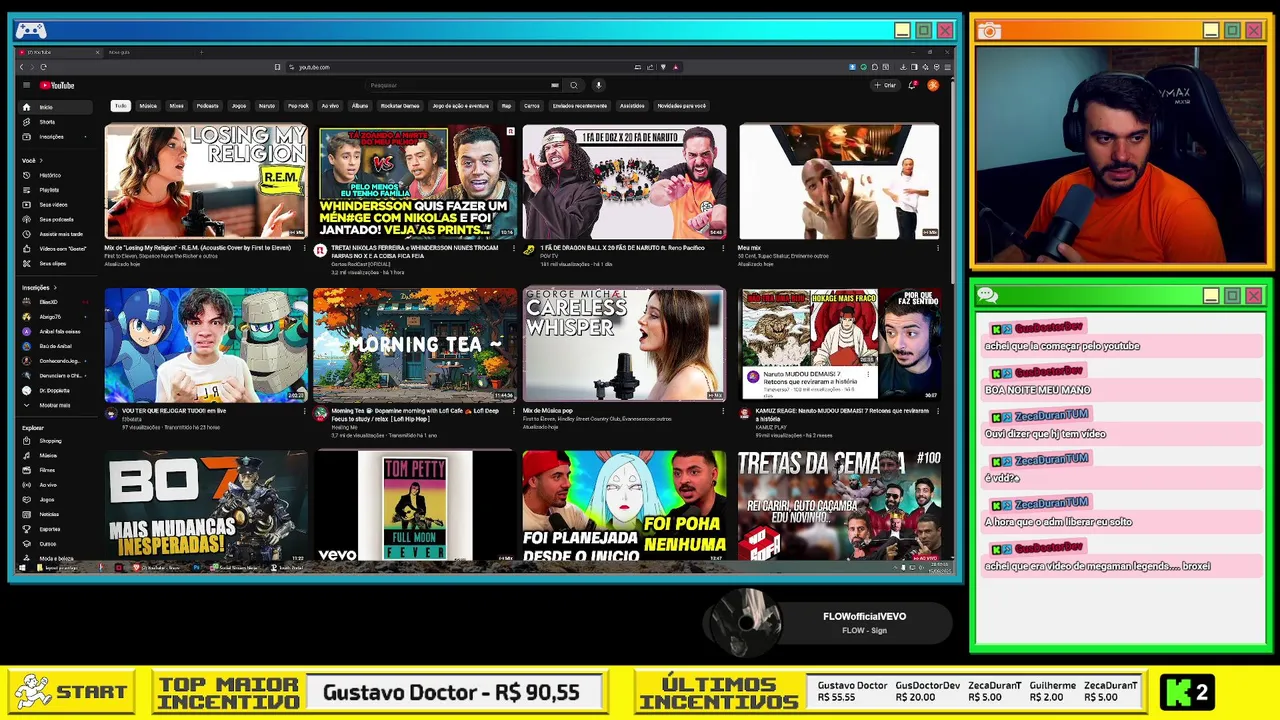1280x720 pixels.
Task: Open Vídeos com "Gostei" list
Action: tap(55, 249)
